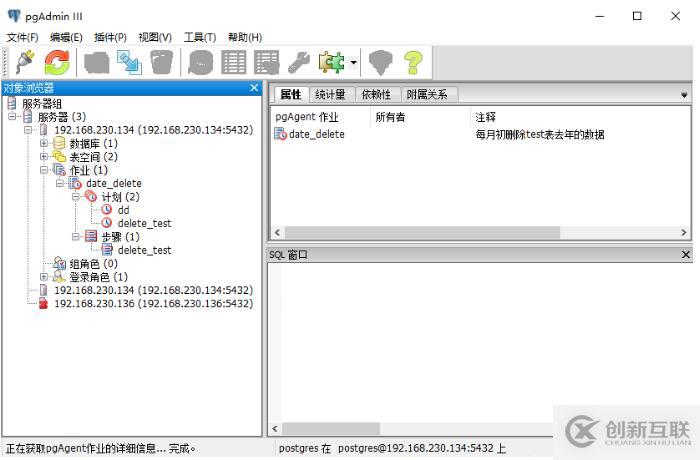
Task: Switch to the 依赖性 tab
Action: [x=376, y=94]
